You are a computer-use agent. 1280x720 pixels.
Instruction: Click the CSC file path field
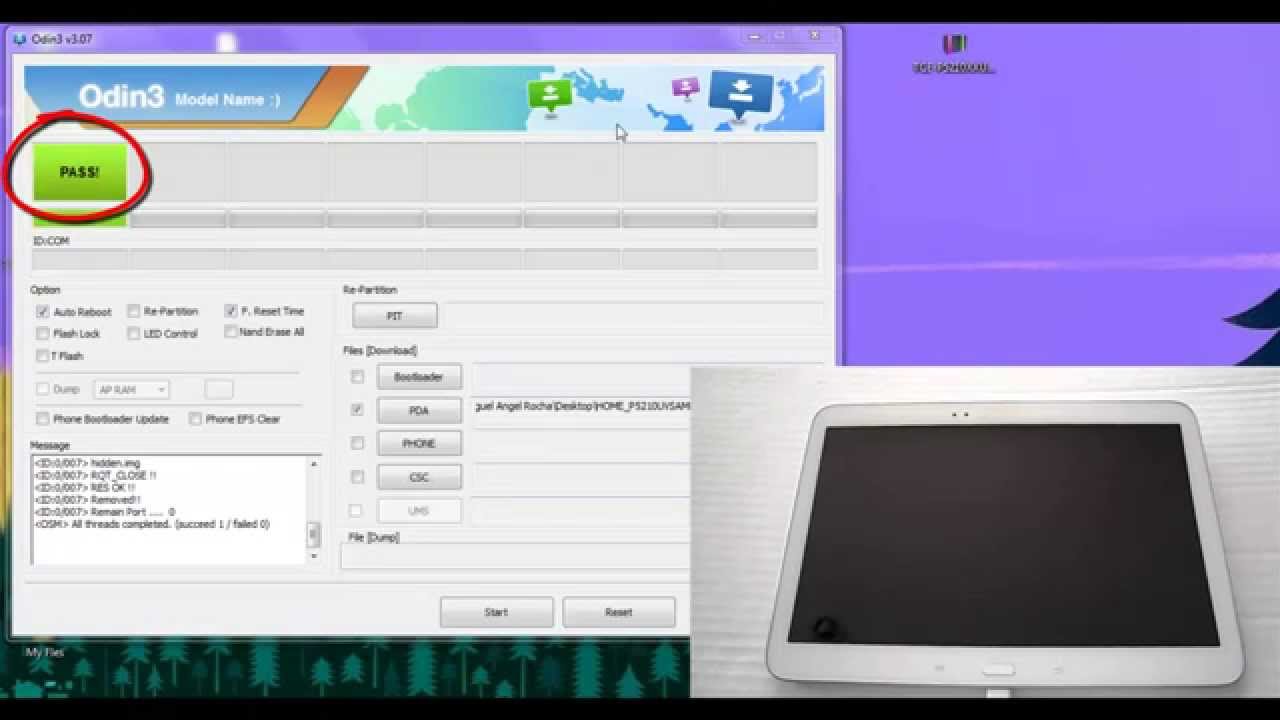(x=581, y=477)
